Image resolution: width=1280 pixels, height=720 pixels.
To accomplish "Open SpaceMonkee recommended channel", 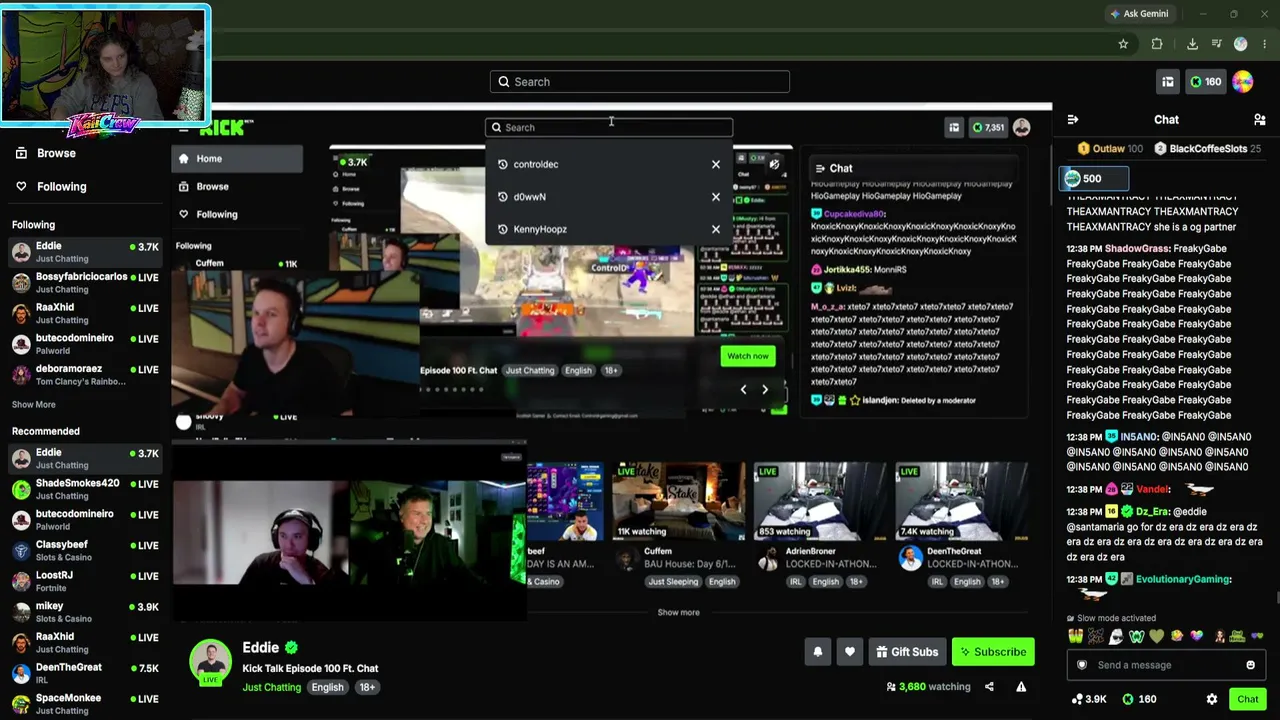I will [x=84, y=704].
